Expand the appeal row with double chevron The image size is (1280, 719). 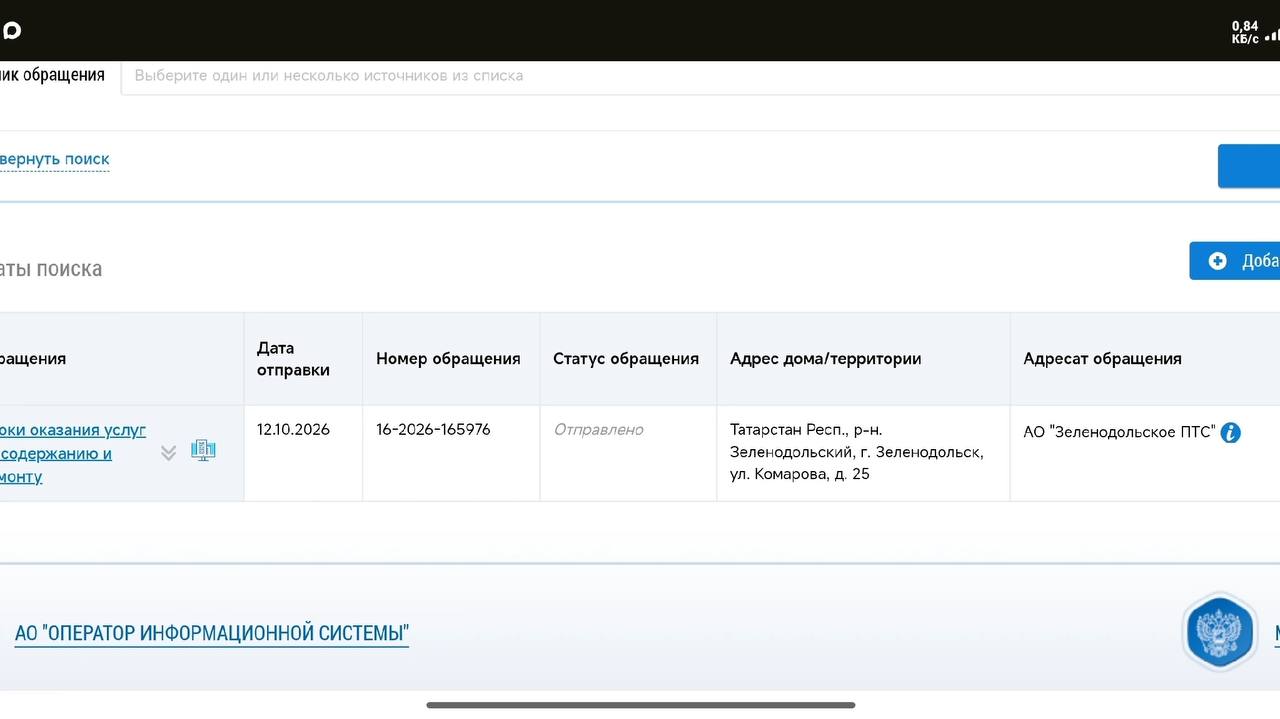(x=168, y=453)
